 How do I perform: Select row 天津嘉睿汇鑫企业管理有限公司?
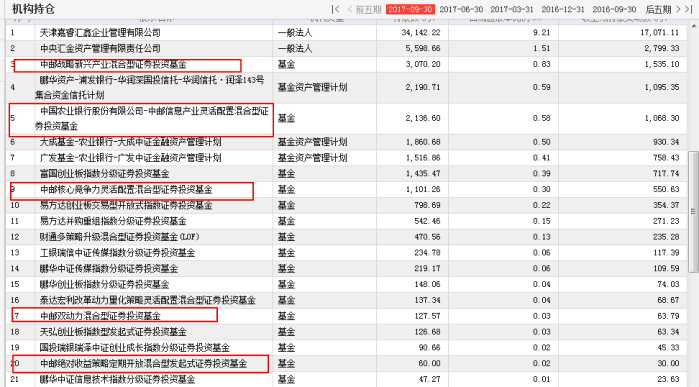point(100,33)
